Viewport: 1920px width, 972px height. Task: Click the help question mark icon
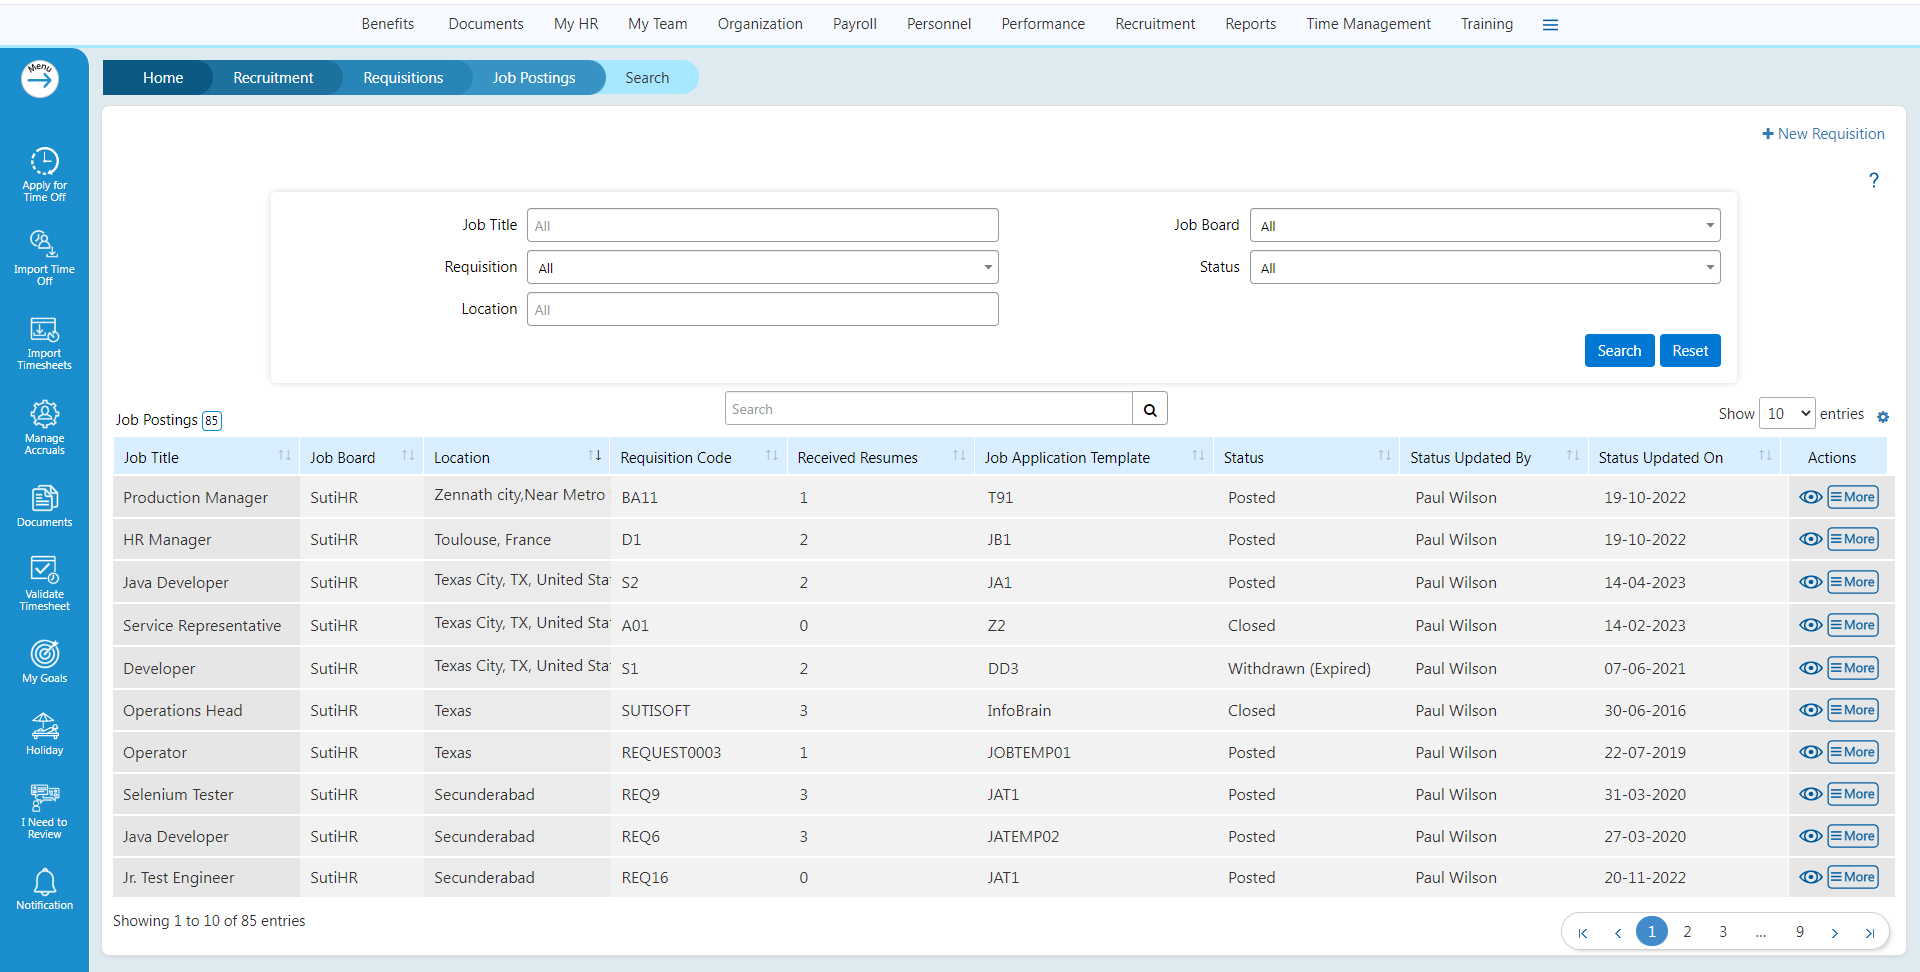(1873, 180)
